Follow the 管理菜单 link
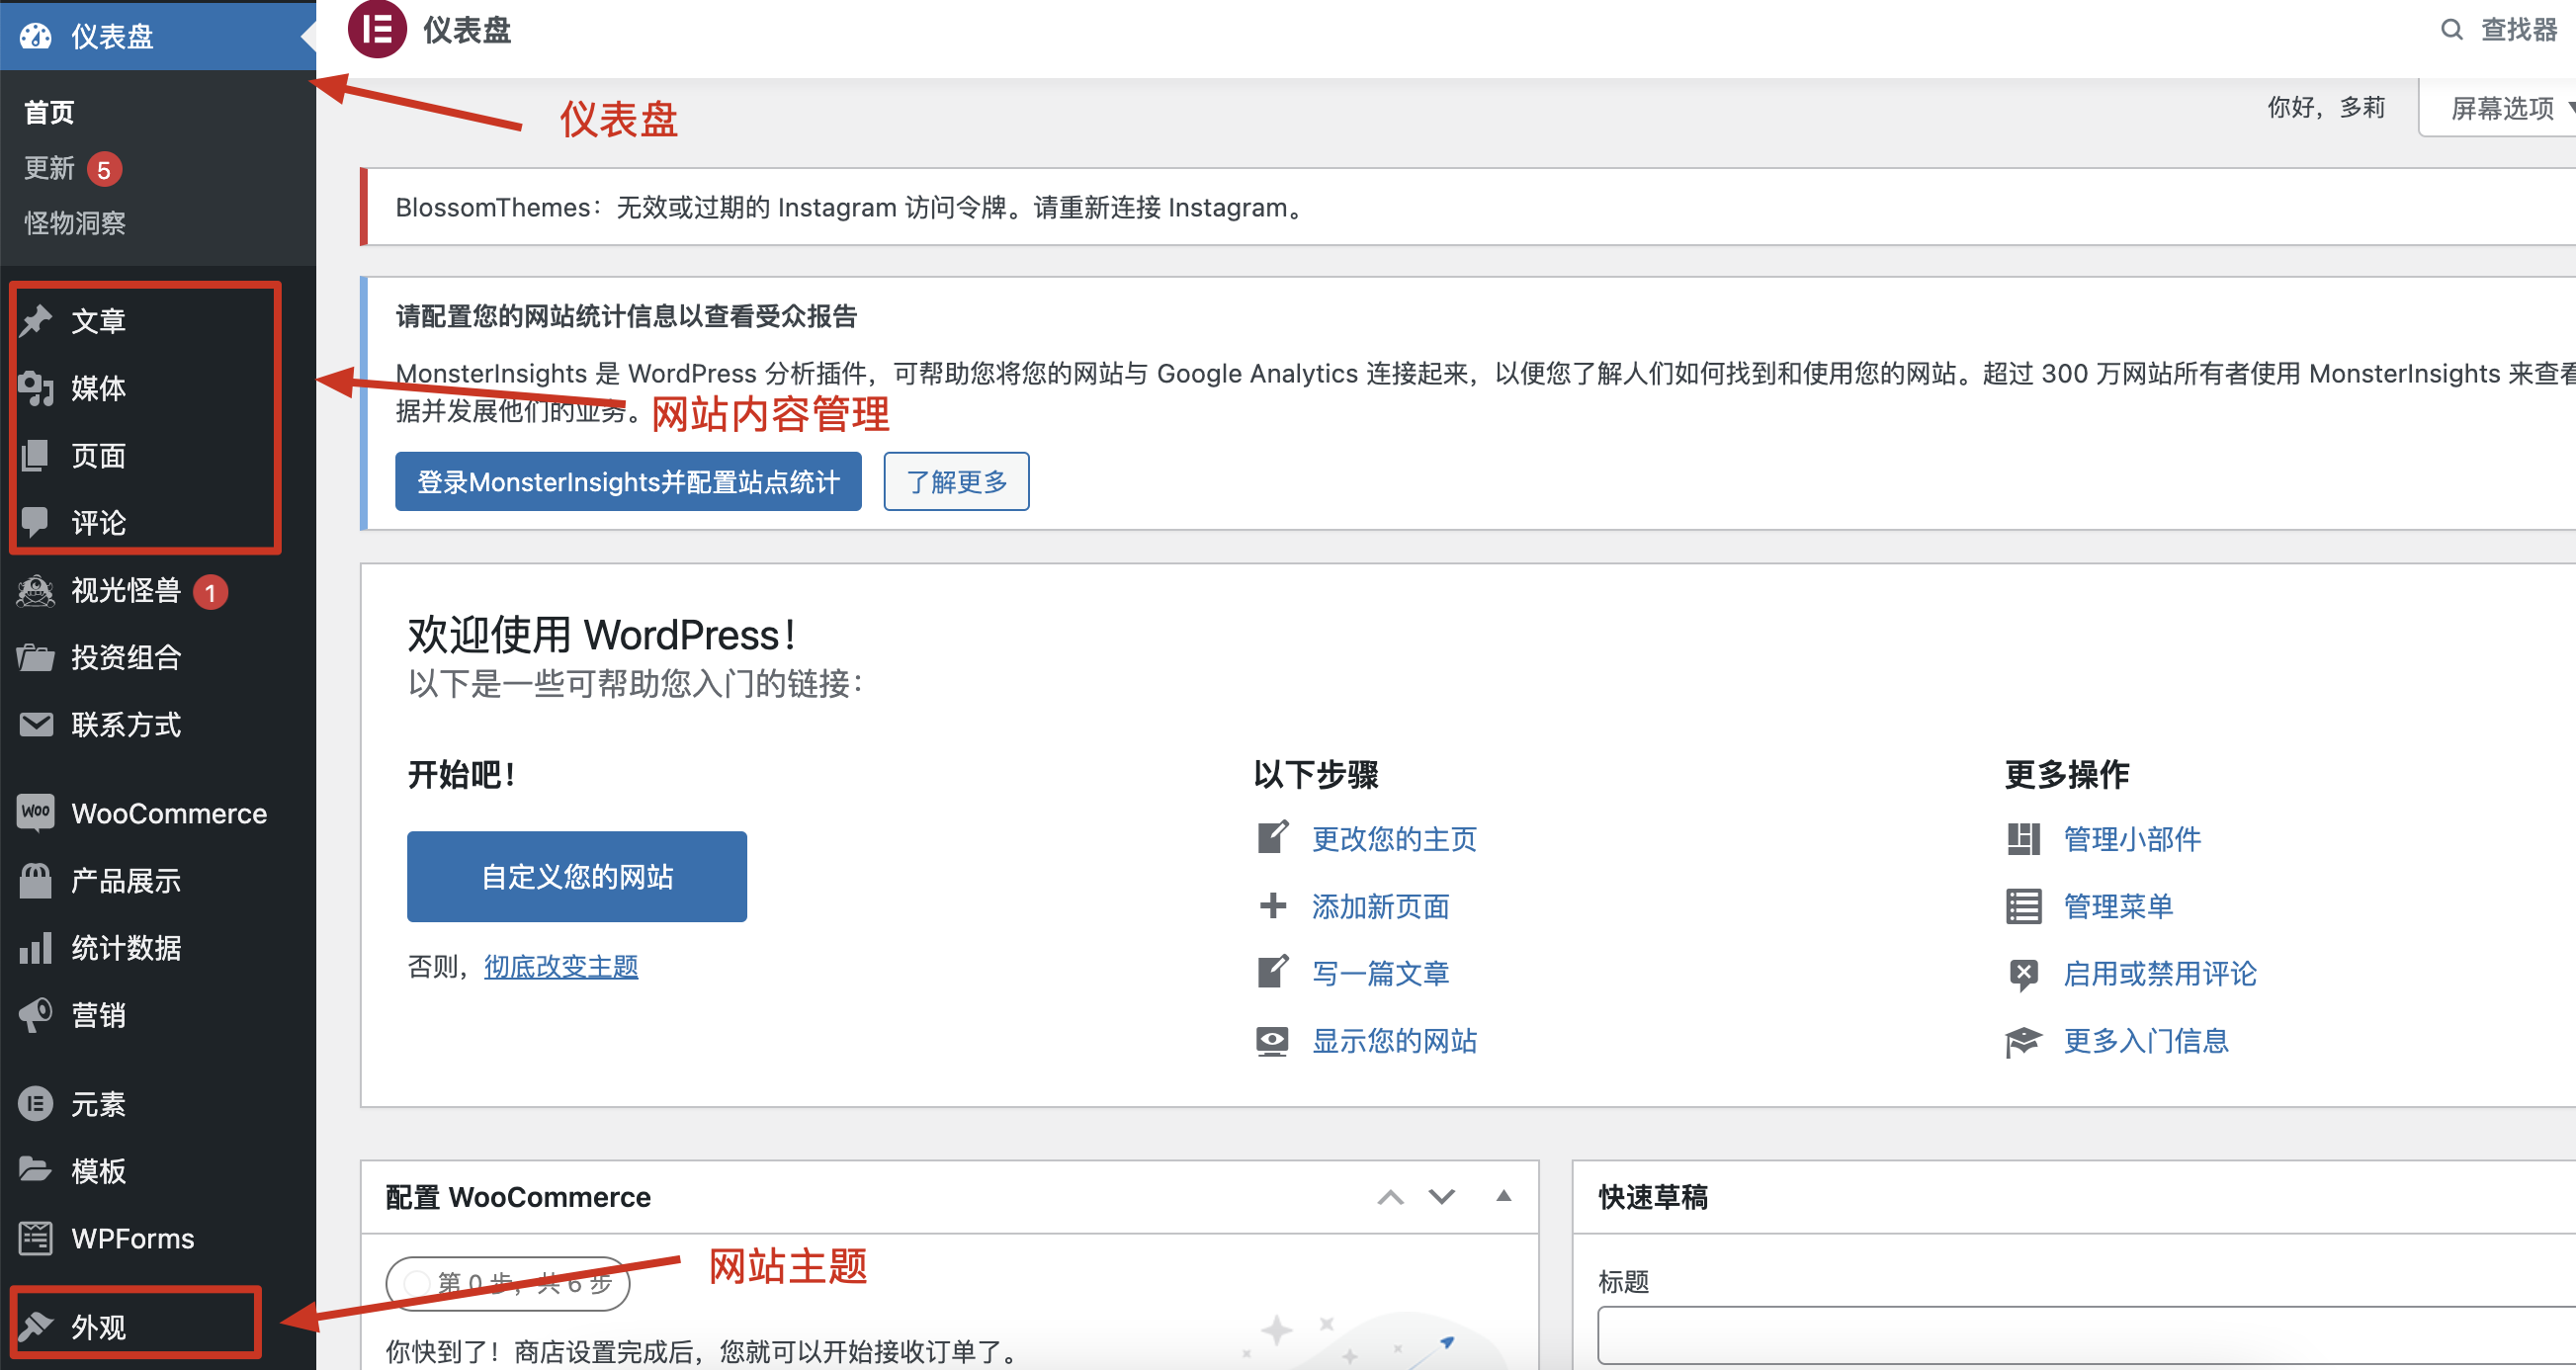The width and height of the screenshot is (2576, 1370). coord(2118,906)
